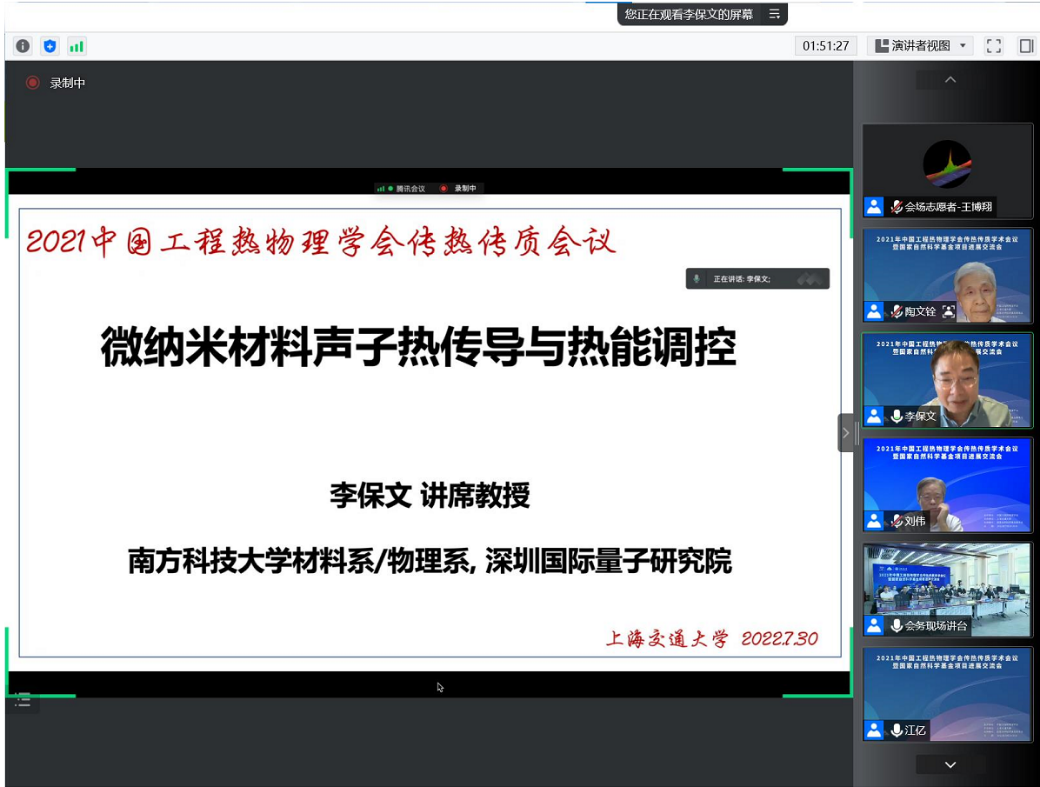Click the 01:51:27 meeting timer
Viewport: 1040px width, 787px height.
tap(826, 46)
